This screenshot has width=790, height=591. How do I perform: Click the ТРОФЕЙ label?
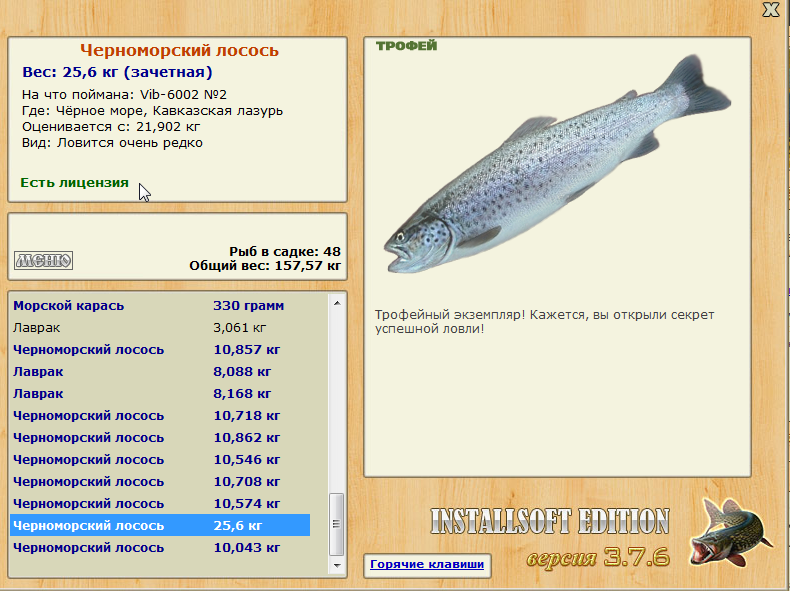click(x=407, y=46)
